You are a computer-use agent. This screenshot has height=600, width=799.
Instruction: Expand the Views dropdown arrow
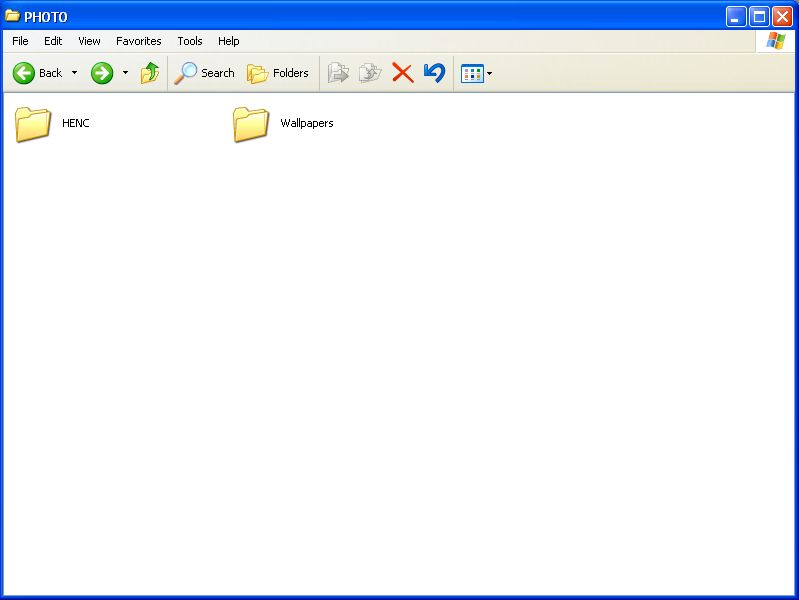pos(489,73)
